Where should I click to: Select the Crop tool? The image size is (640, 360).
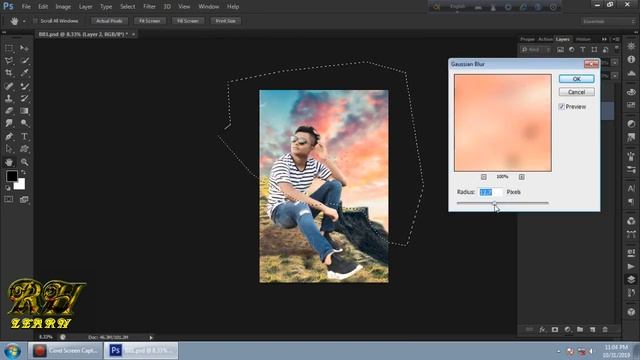[x=9, y=73]
